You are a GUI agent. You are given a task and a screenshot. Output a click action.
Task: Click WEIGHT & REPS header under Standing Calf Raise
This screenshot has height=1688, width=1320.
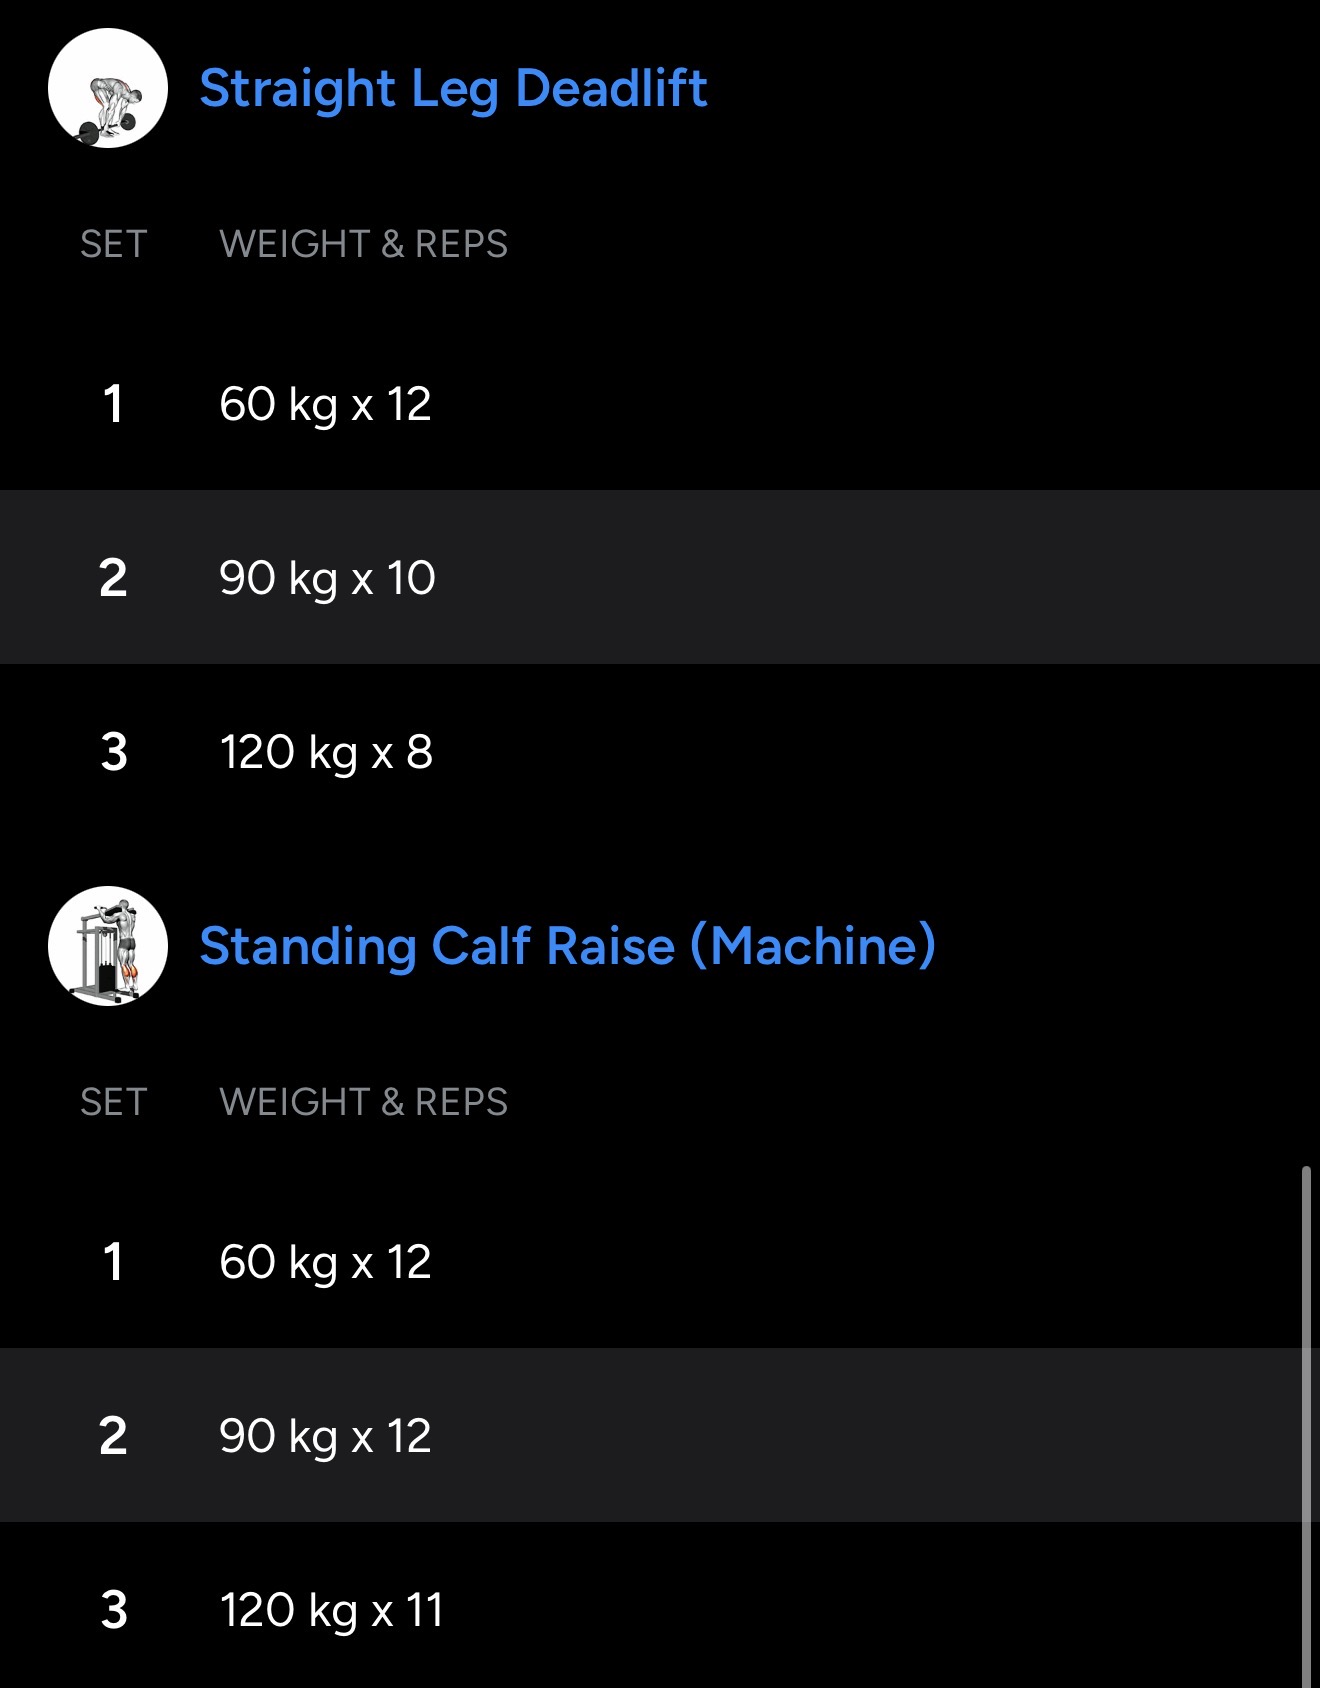point(363,1102)
